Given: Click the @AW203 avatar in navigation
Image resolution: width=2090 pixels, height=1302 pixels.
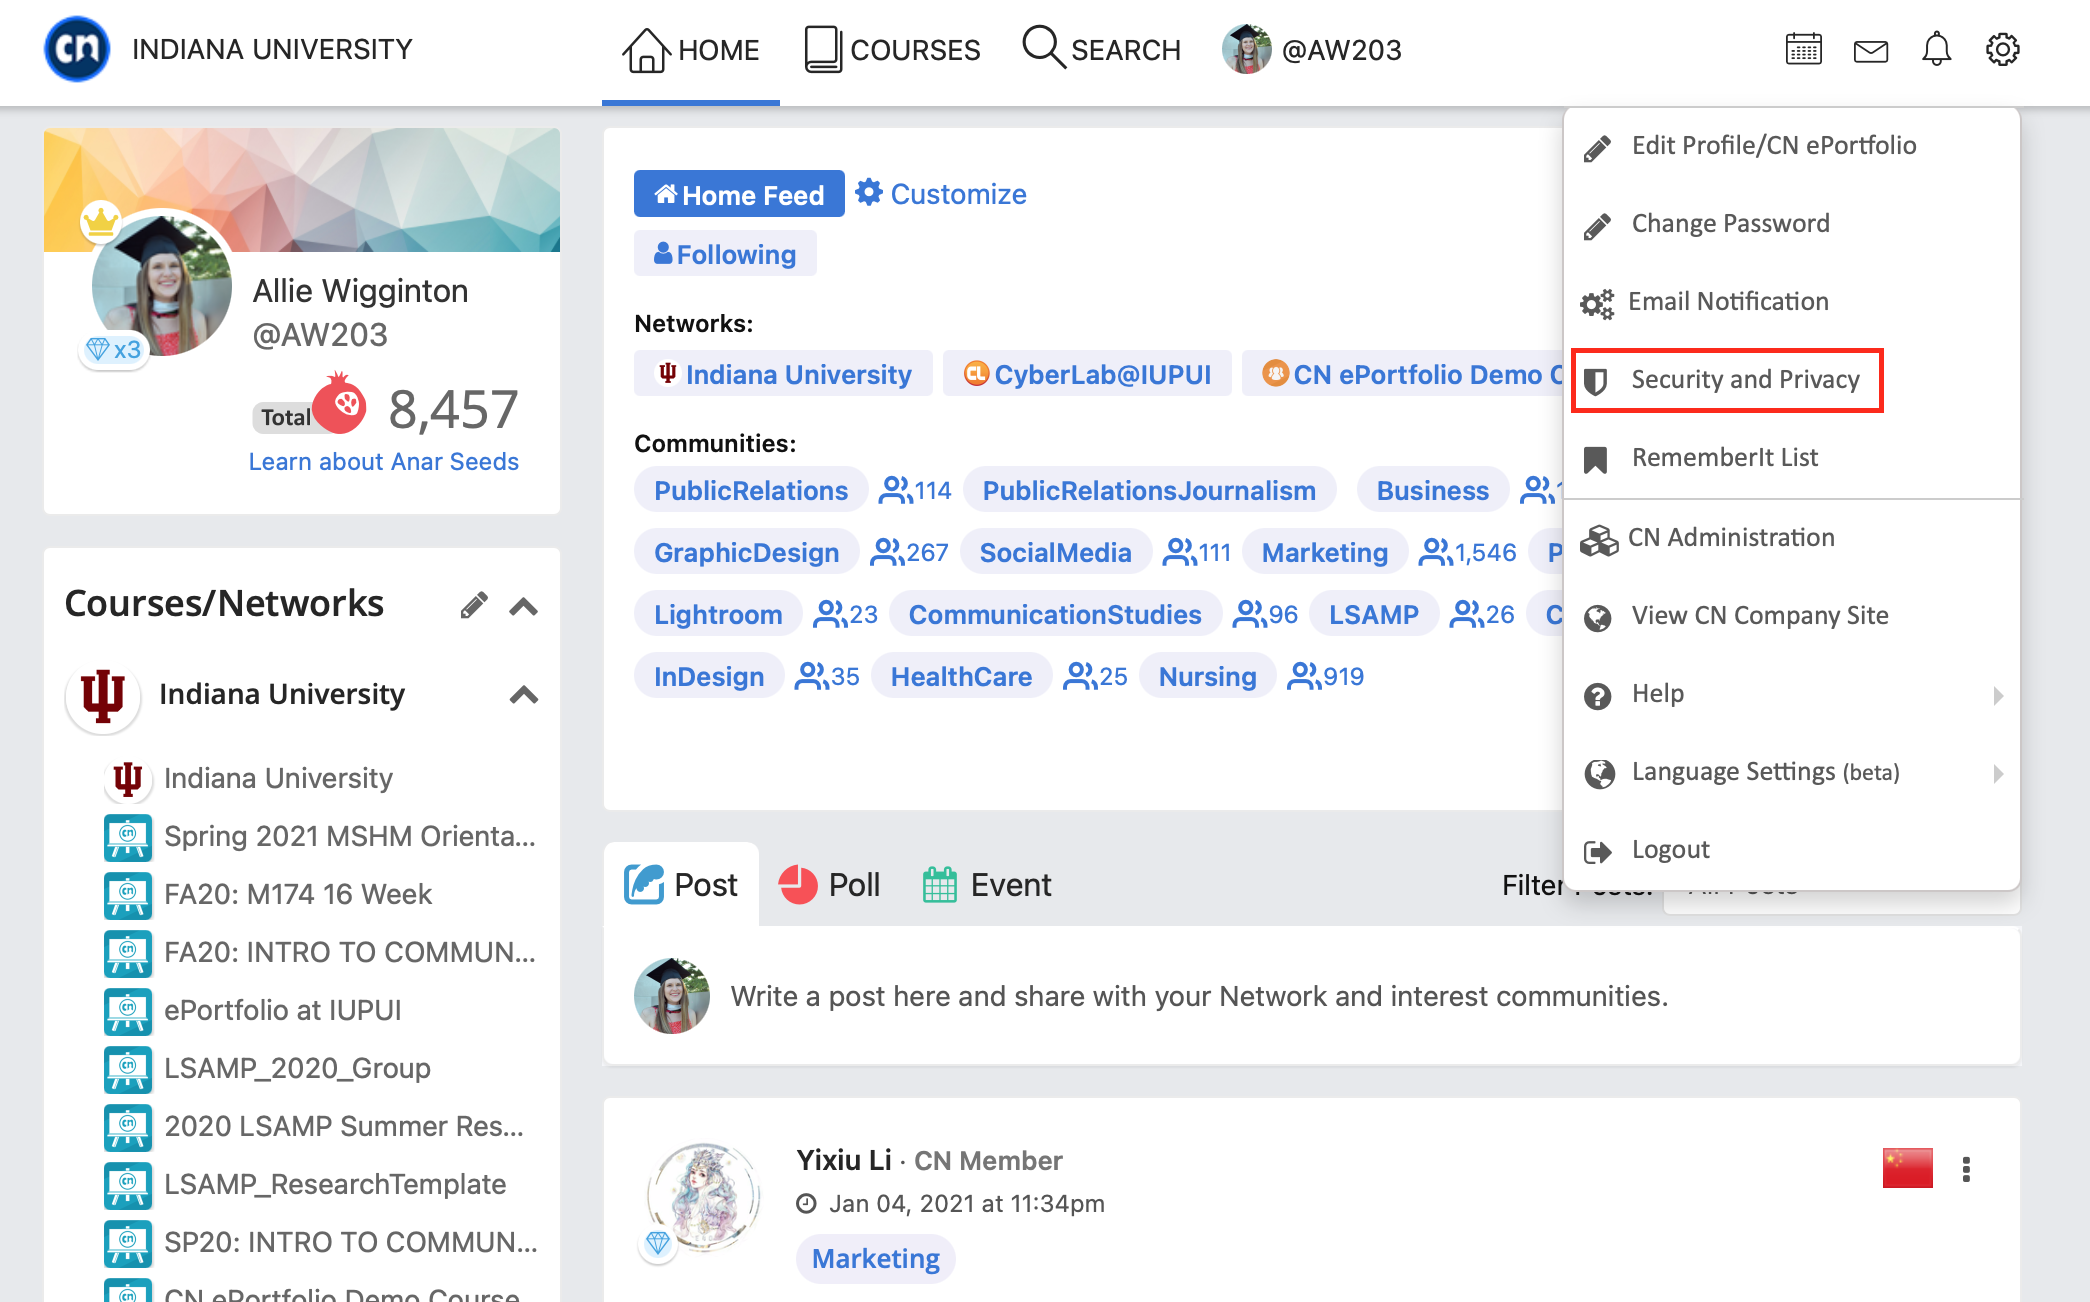Looking at the screenshot, I should point(1246,49).
